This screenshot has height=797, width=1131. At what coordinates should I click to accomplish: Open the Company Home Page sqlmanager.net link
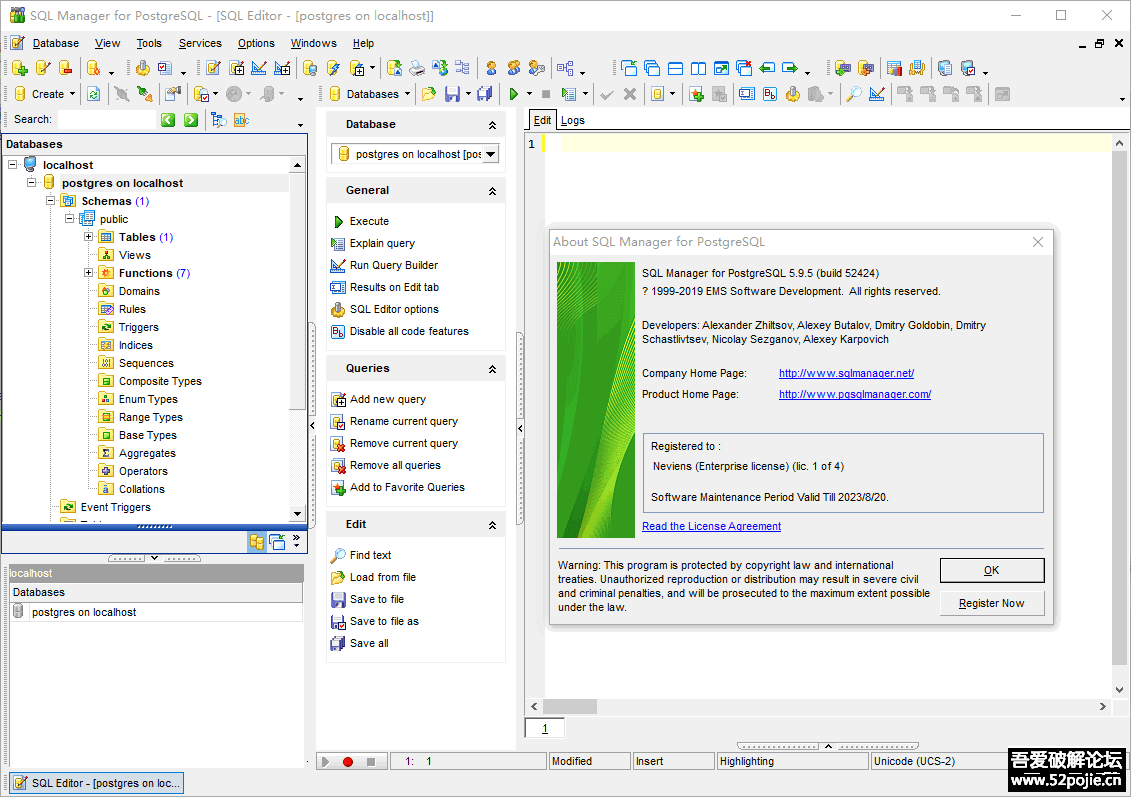point(846,373)
